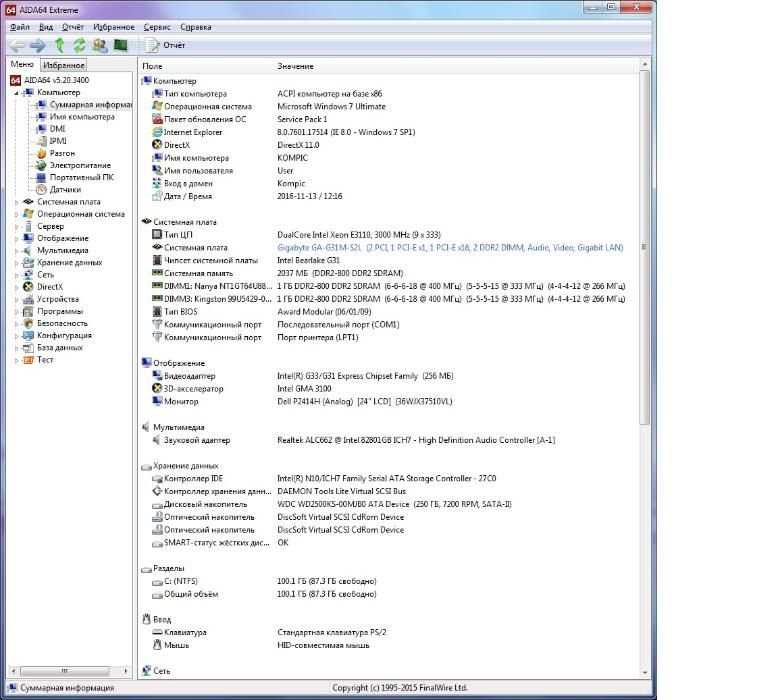This screenshot has height=700, width=778.
Task: Select the DMI tree item
Action: click(x=58, y=129)
